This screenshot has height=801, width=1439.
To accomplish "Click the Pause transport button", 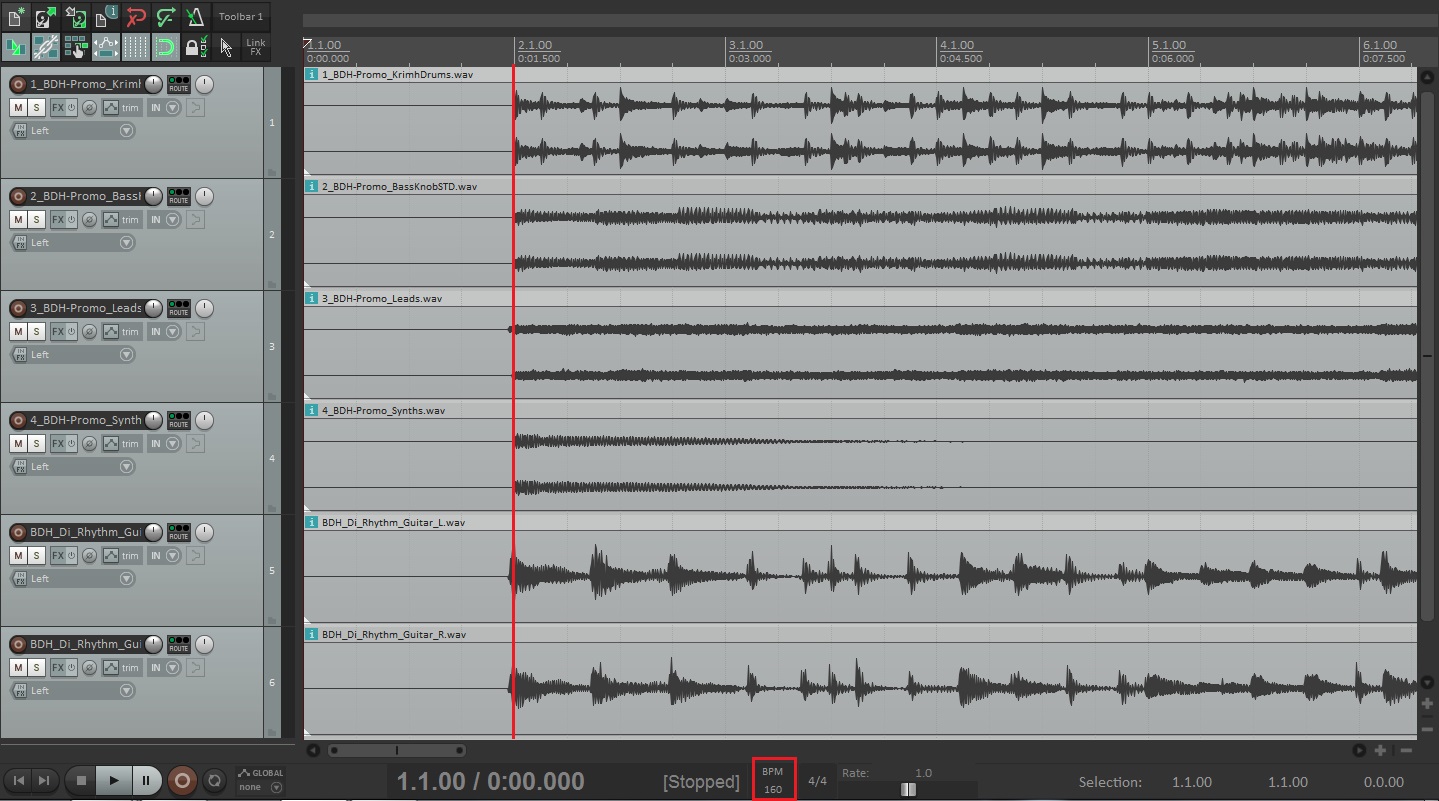I will click(x=146, y=780).
